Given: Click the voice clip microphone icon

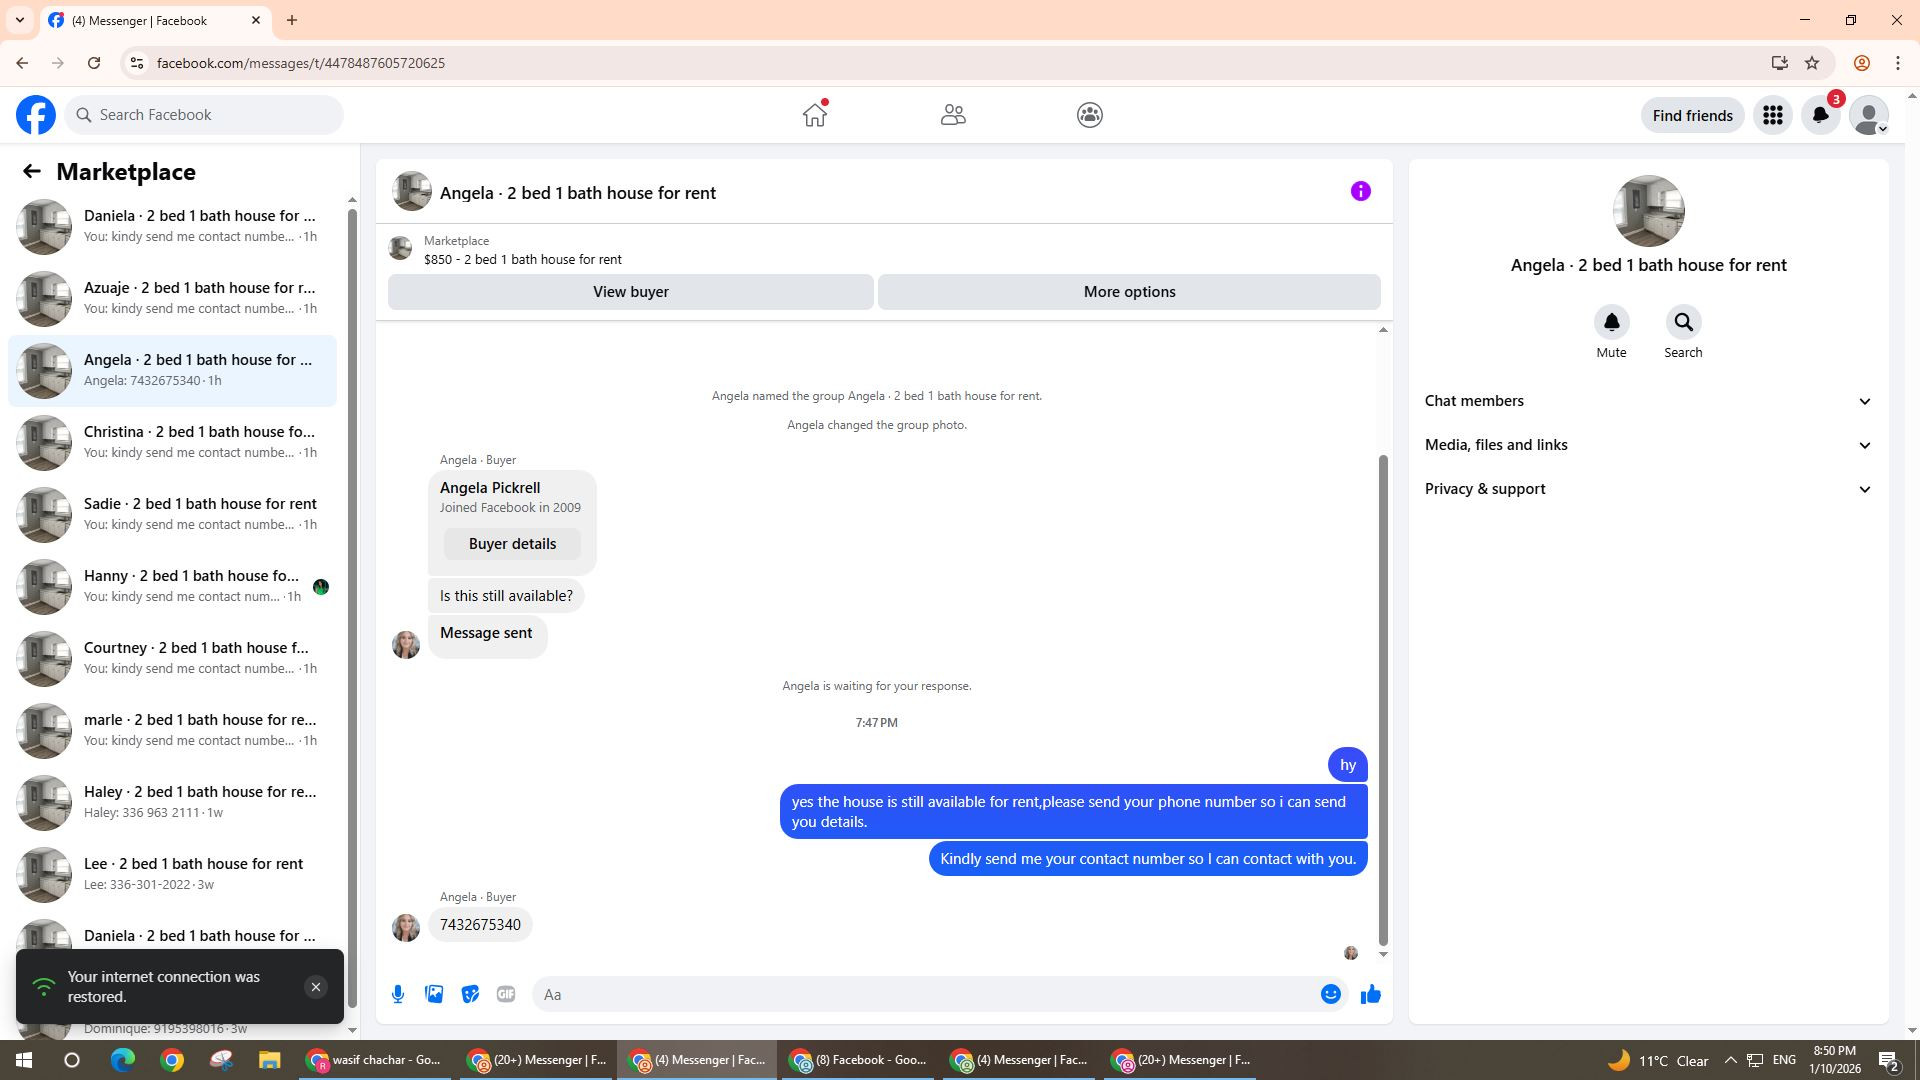Looking at the screenshot, I should (398, 994).
